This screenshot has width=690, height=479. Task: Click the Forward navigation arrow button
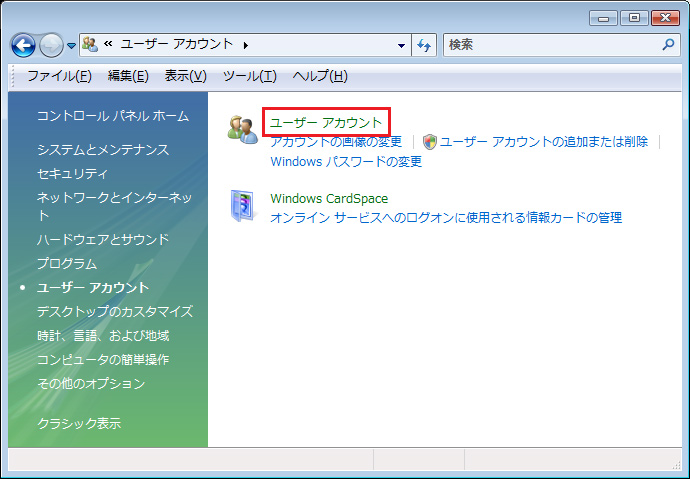click(x=51, y=45)
